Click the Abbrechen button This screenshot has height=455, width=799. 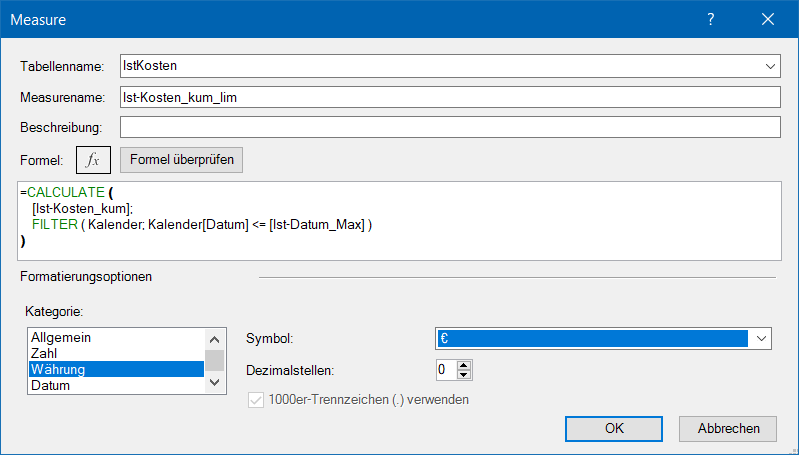(x=727, y=428)
